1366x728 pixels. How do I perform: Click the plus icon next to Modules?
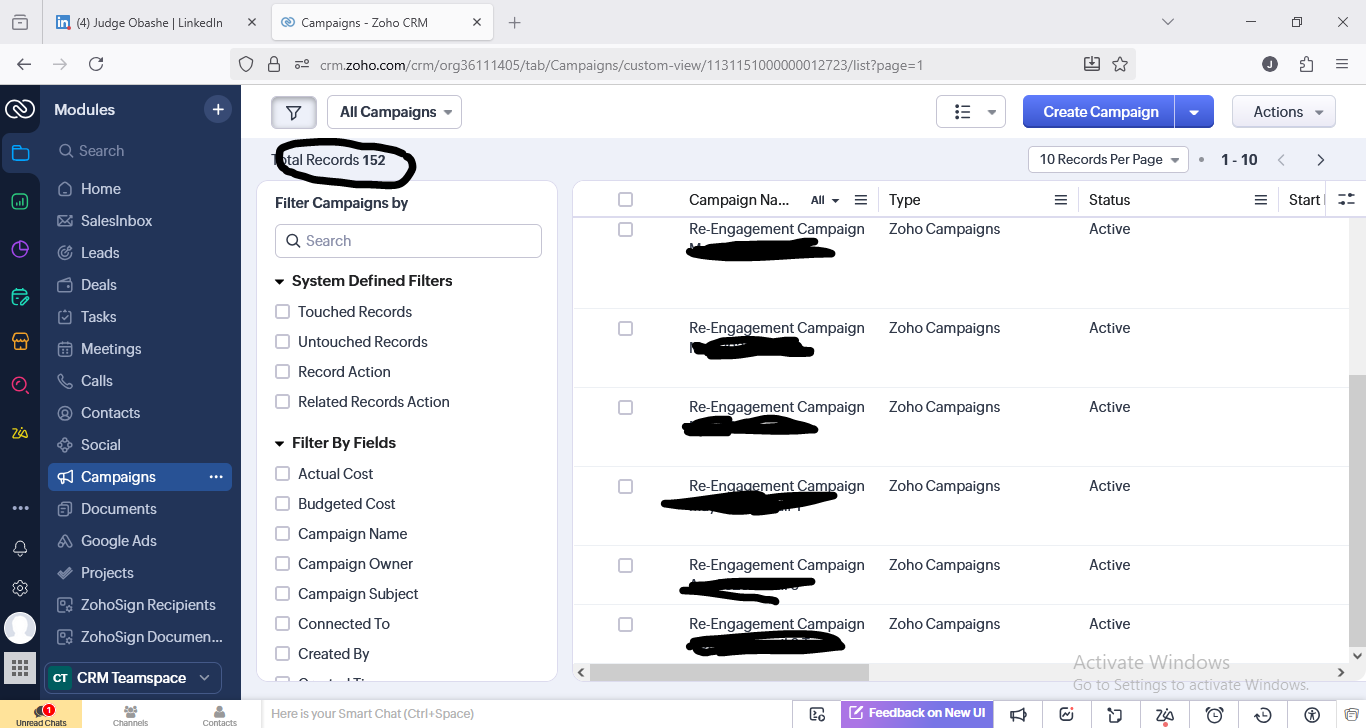(218, 109)
